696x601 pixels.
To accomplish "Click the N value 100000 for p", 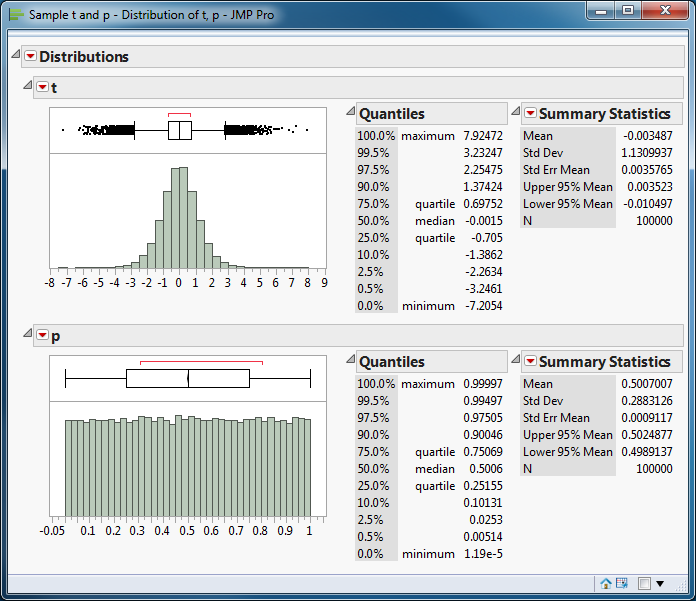I will click(x=654, y=469).
